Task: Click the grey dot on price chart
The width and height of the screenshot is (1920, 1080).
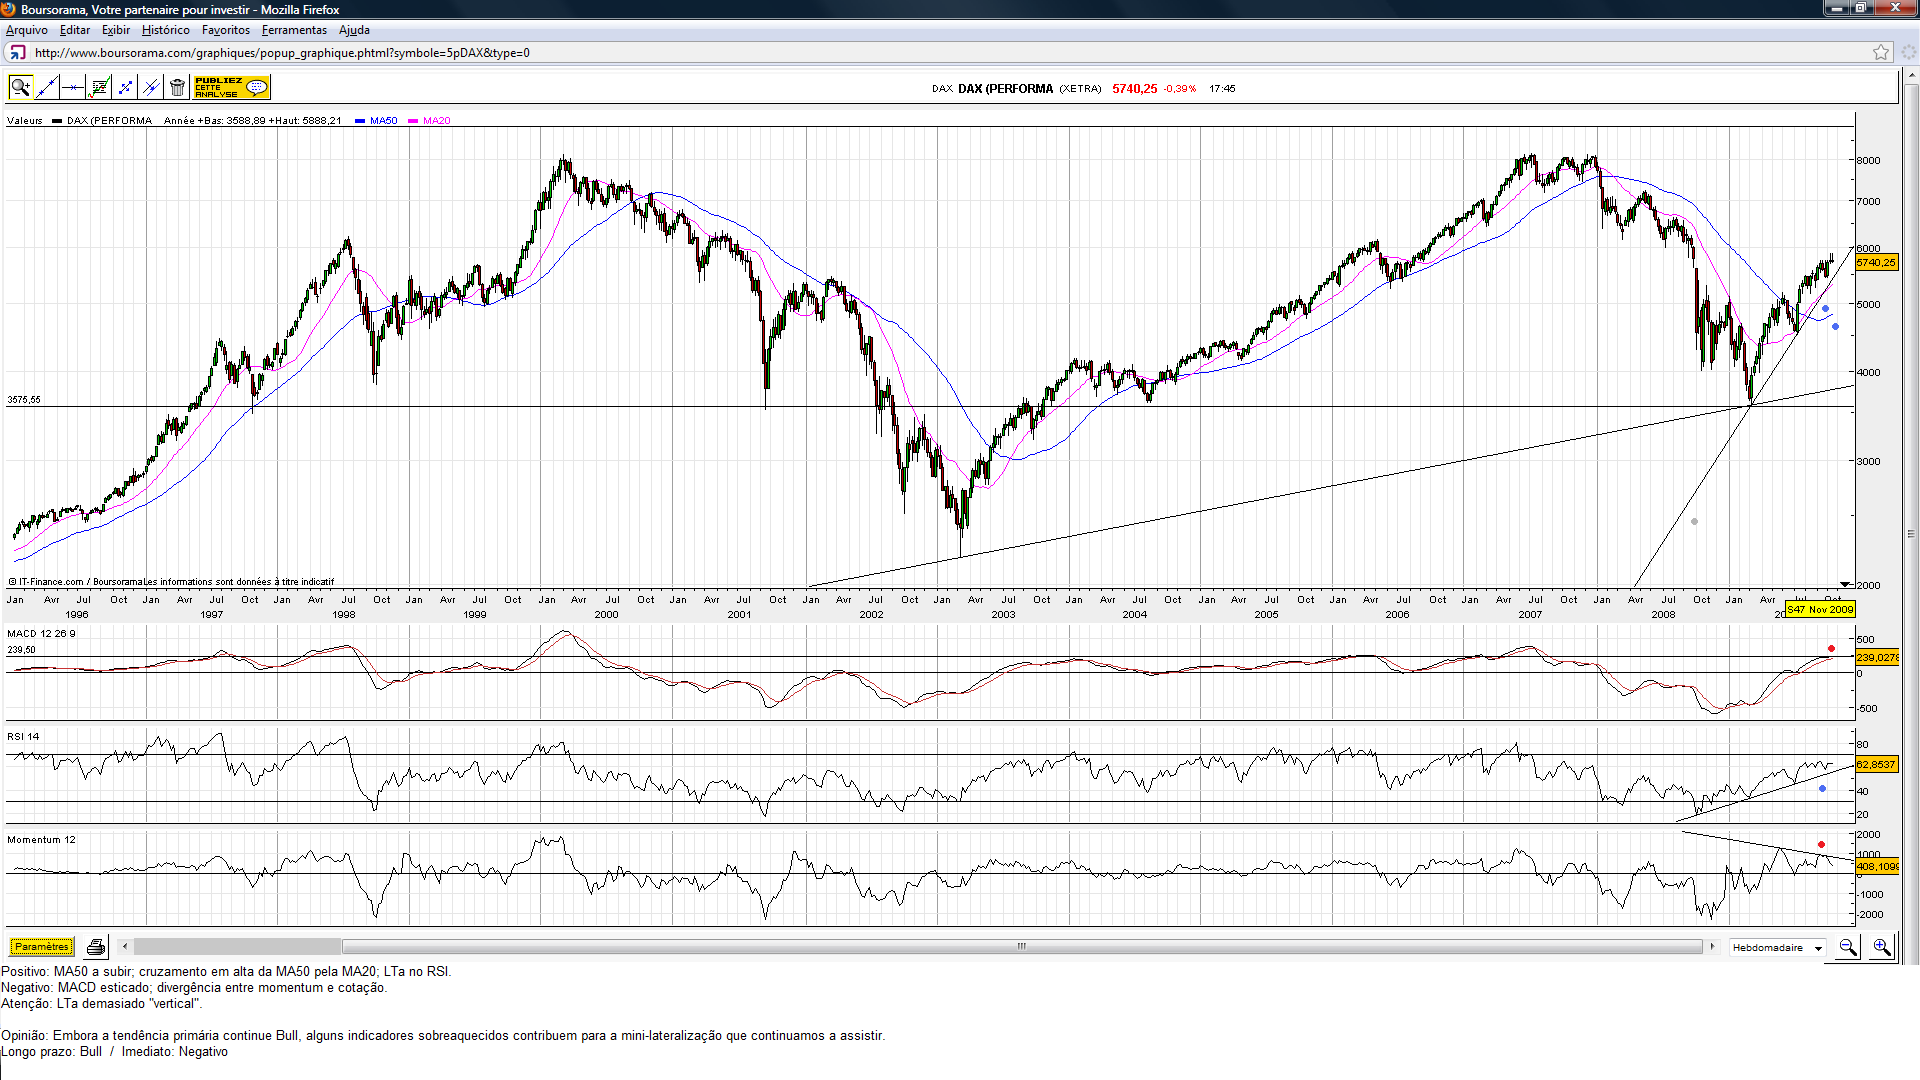Action: (1694, 522)
